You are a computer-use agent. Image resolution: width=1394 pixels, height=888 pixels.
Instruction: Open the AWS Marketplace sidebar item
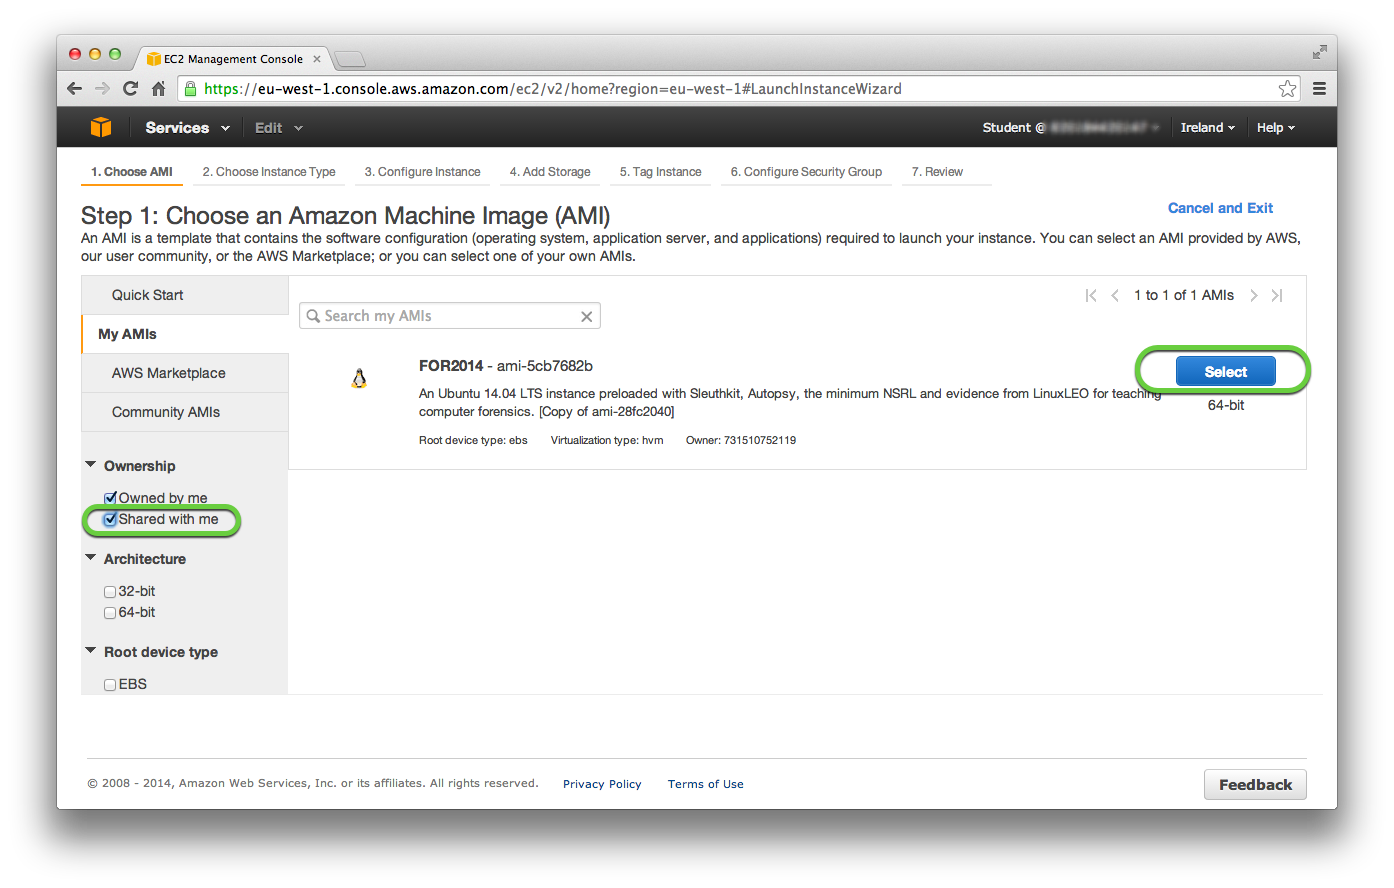185,373
